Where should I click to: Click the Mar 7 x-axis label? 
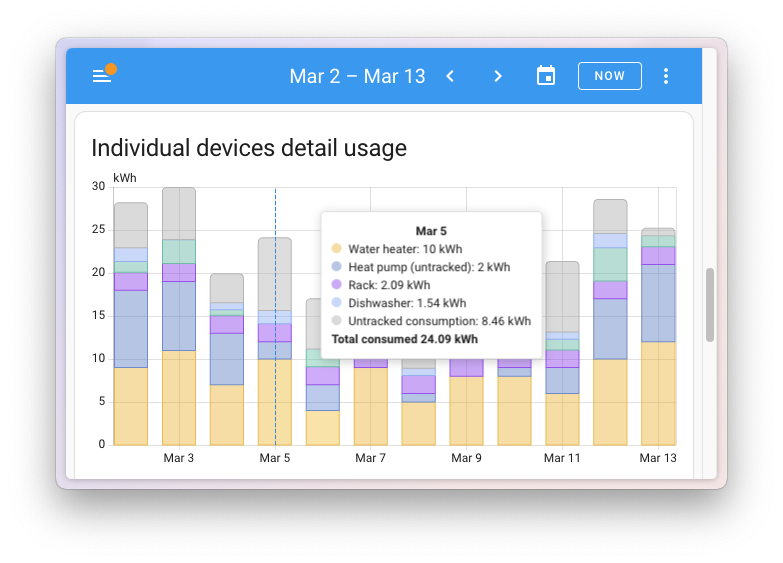(x=370, y=458)
